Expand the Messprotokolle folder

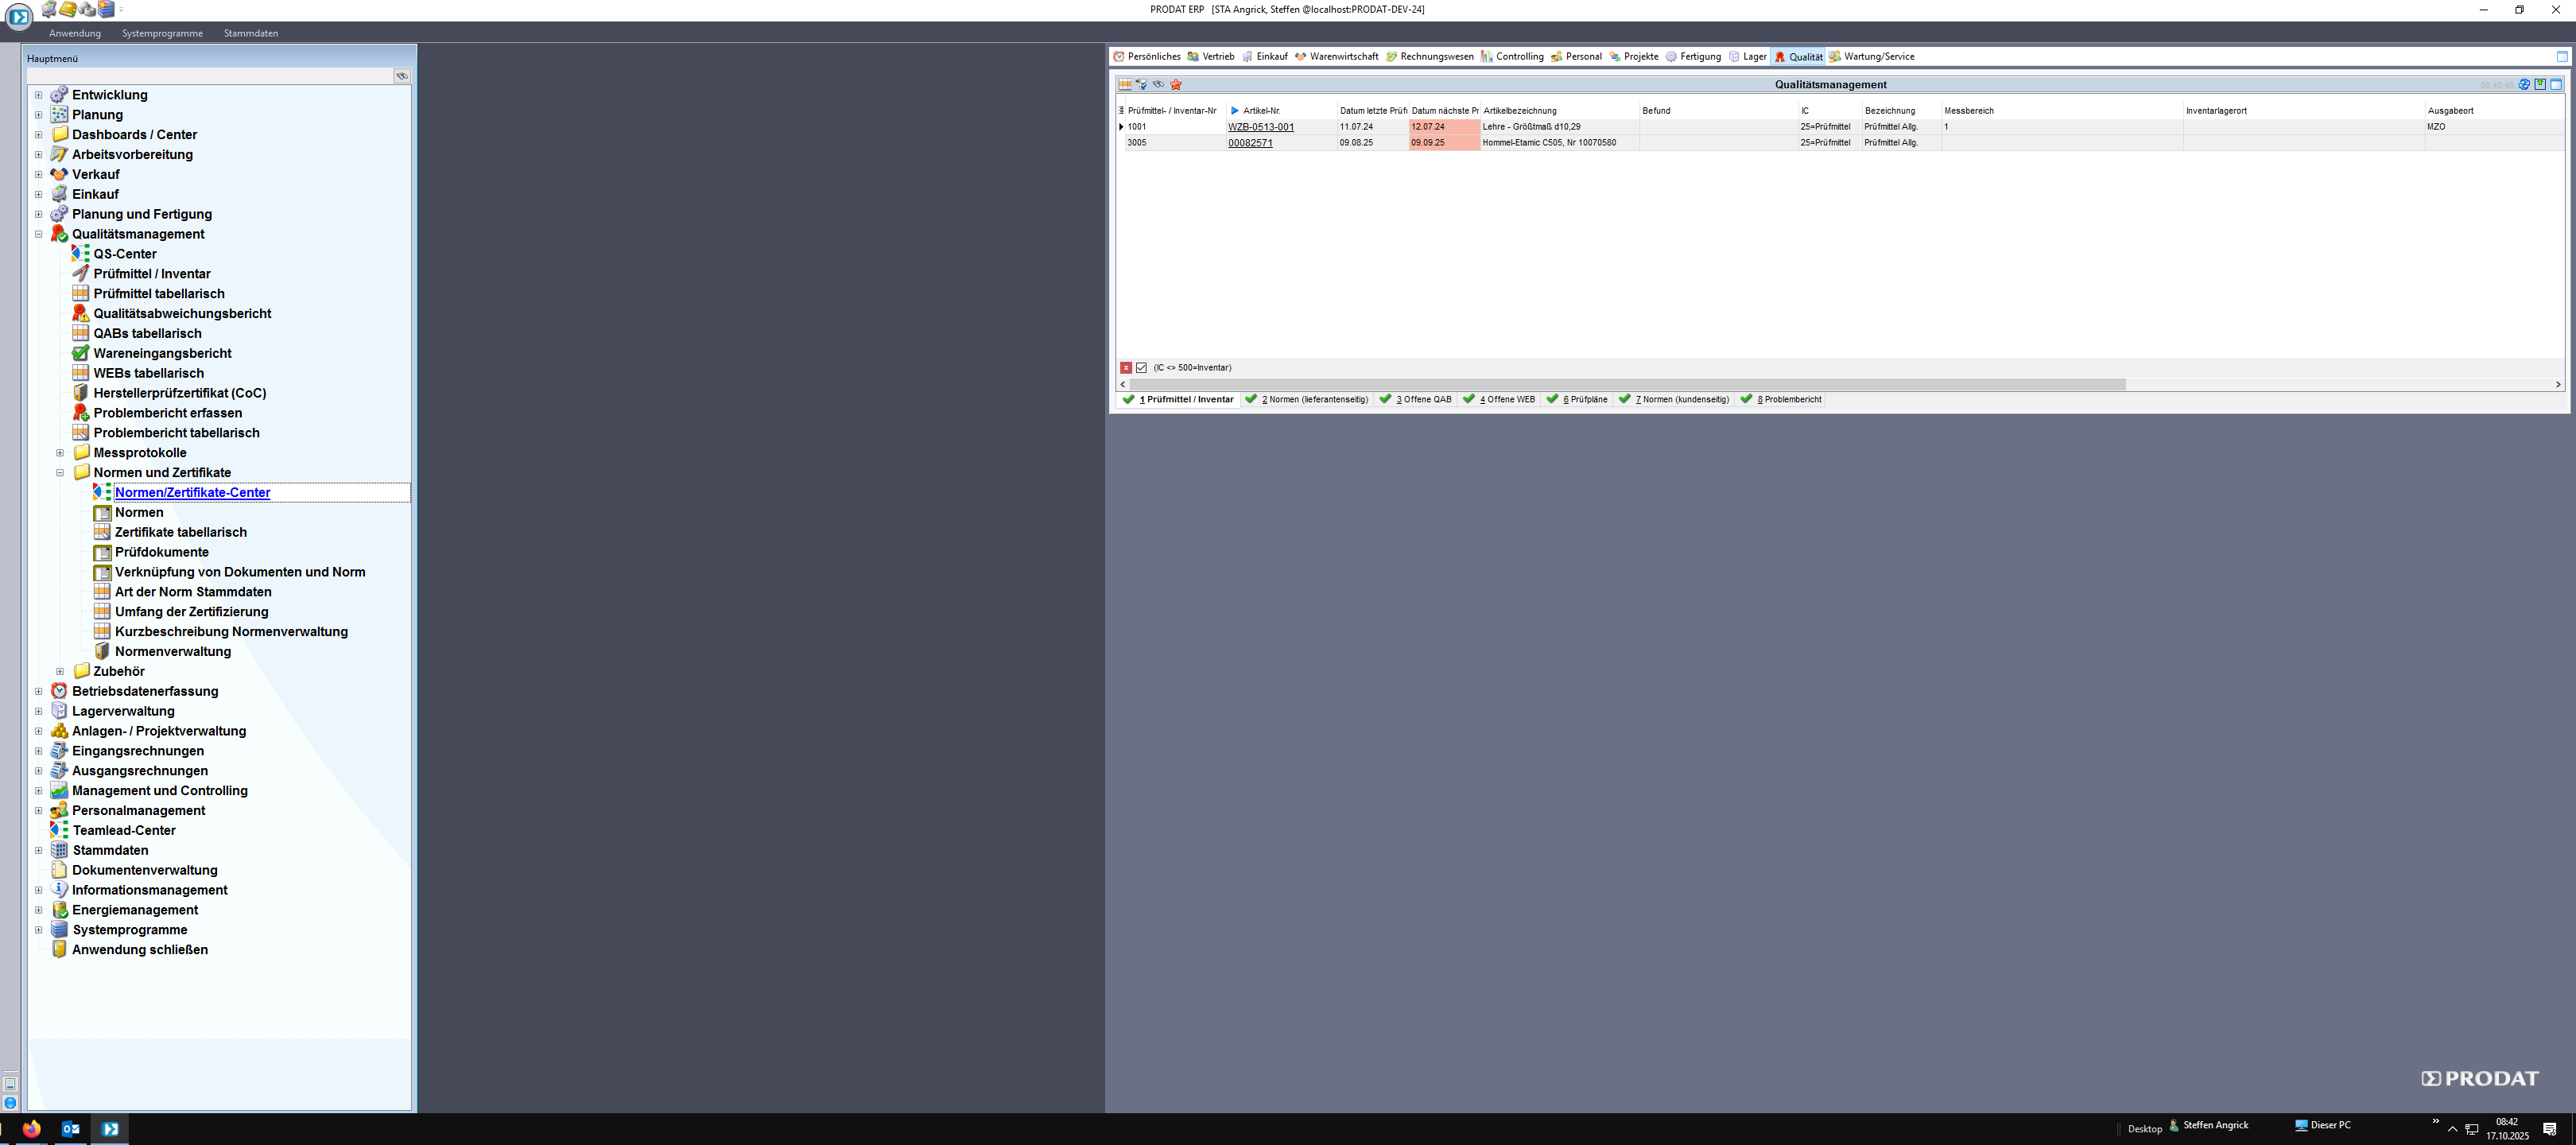(60, 453)
